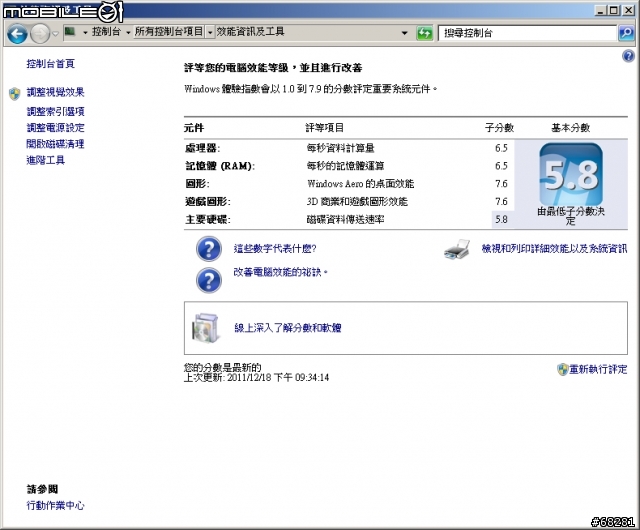Screen dimensions: 640x530
Task: Expand dropdown arrow after 所有控制台項目
Action: (210, 32)
